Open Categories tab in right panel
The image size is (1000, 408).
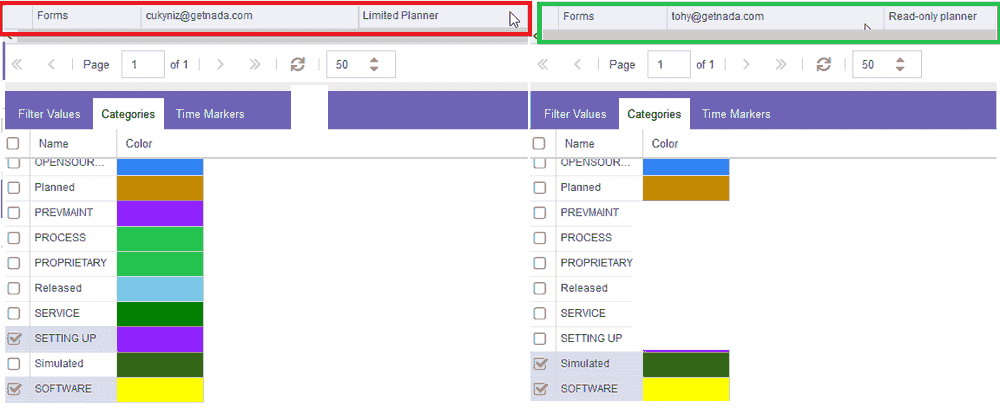tap(654, 114)
